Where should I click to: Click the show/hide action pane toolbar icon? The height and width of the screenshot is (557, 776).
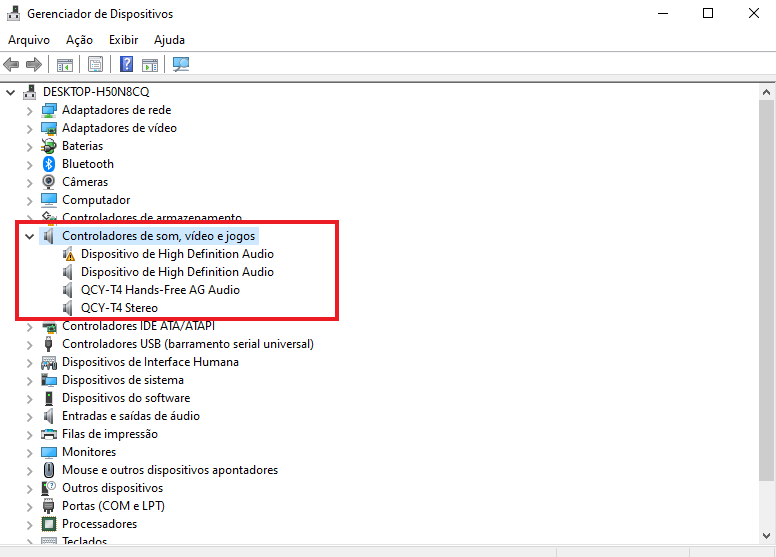pos(150,64)
